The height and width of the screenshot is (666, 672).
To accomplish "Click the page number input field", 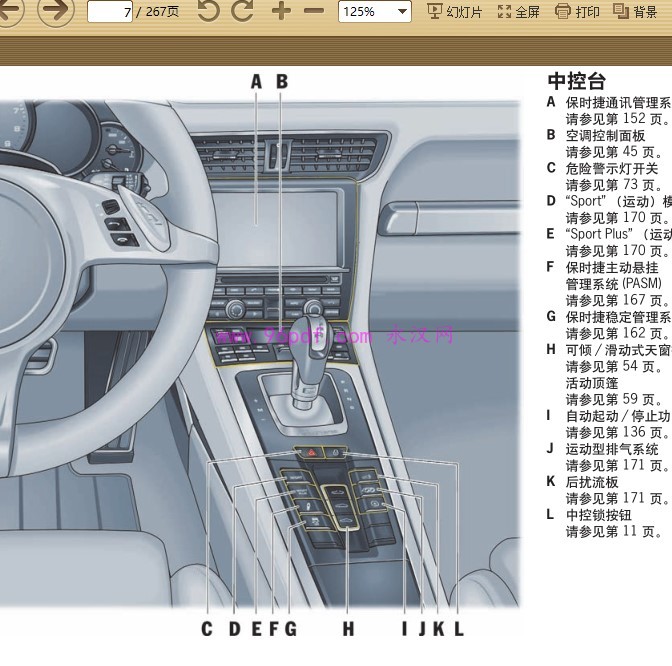I will pyautogui.click(x=110, y=12).
